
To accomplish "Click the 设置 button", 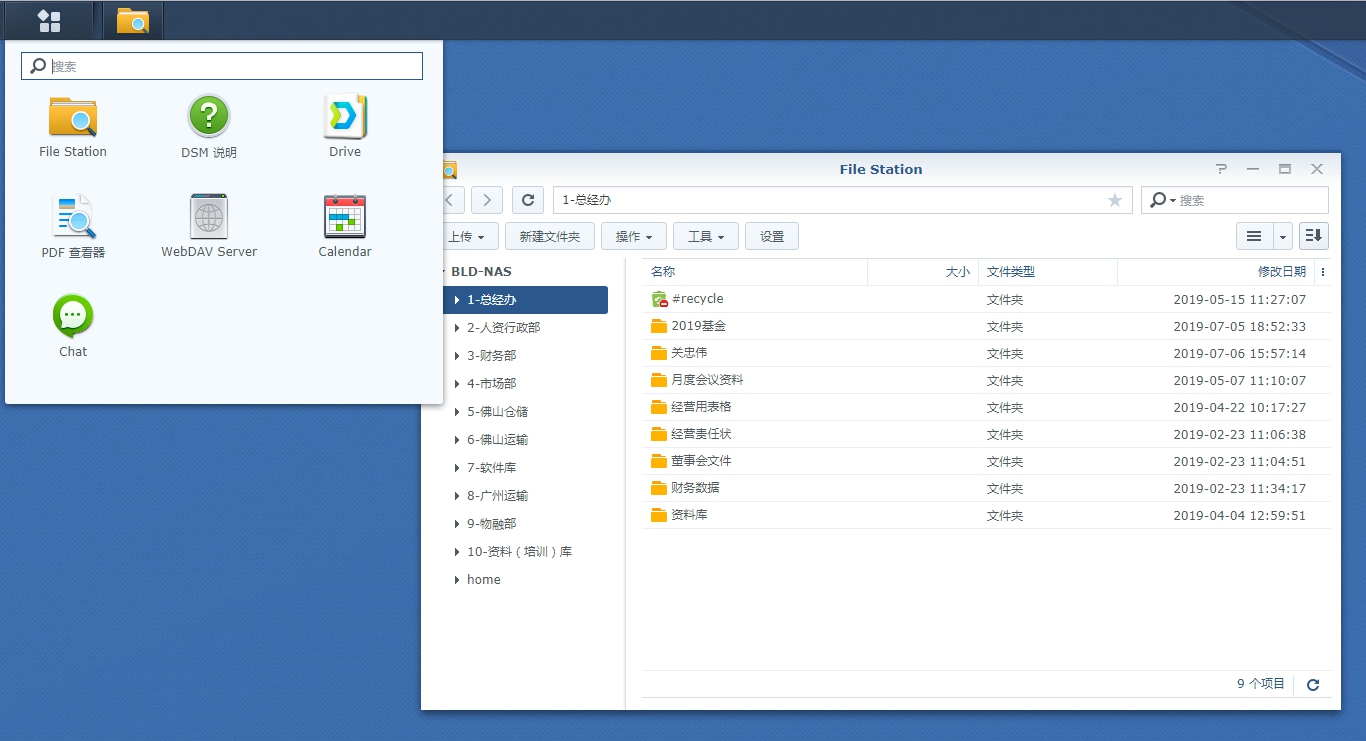I will pos(771,237).
